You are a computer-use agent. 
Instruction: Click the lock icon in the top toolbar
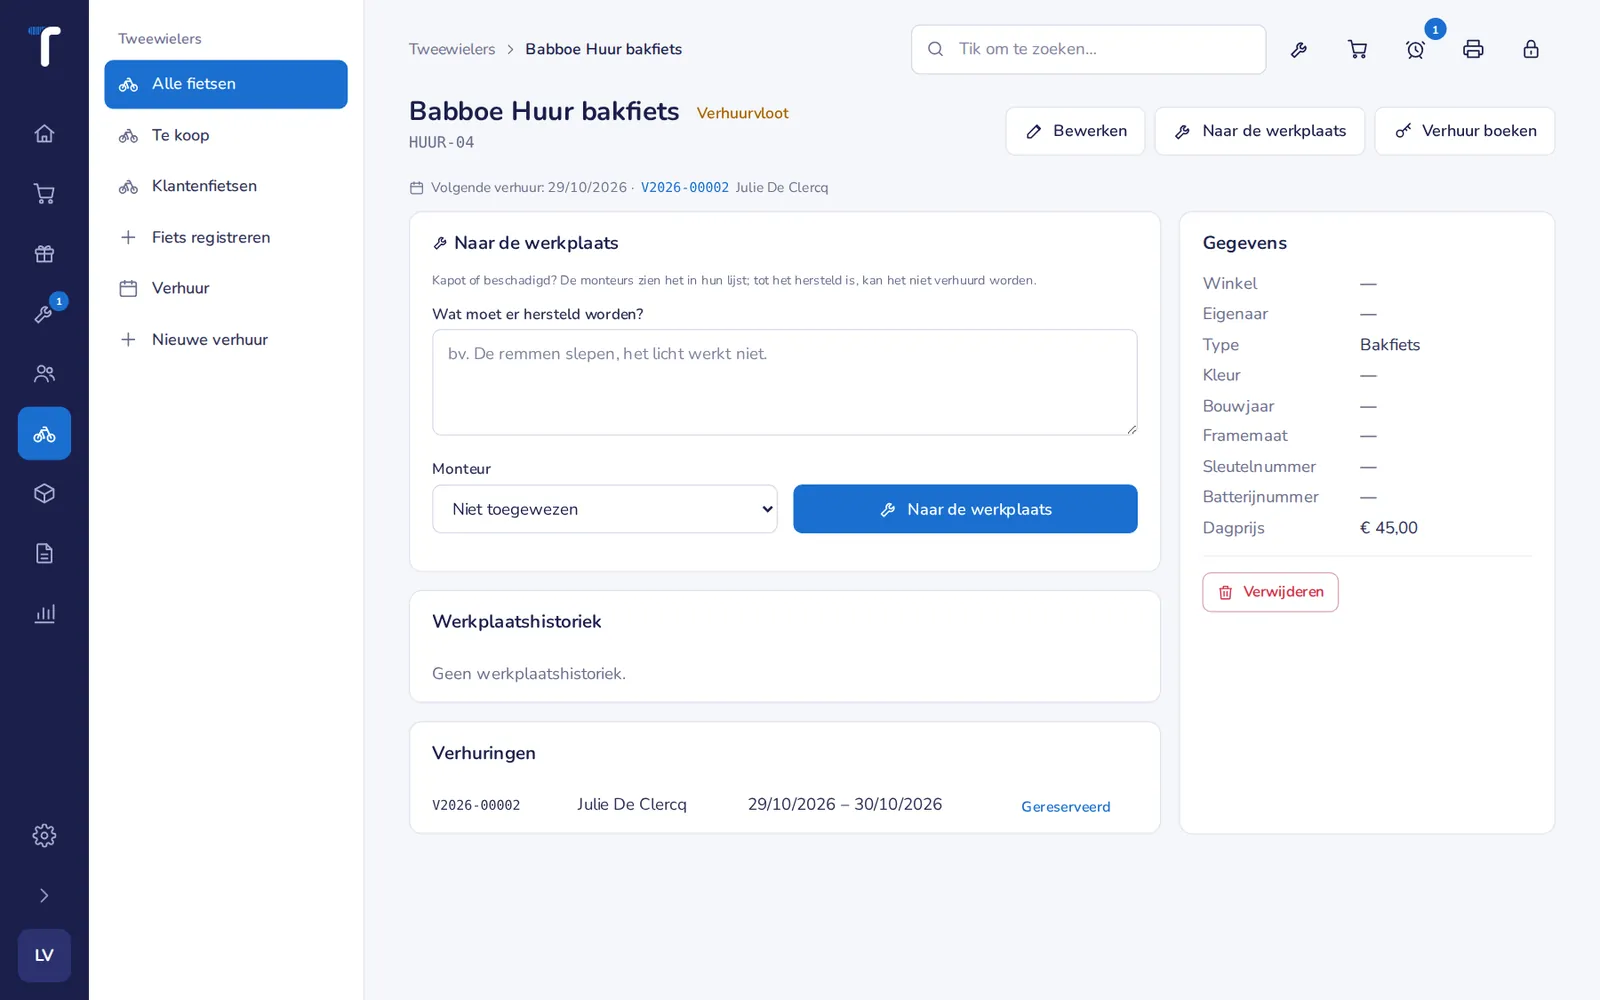point(1531,49)
